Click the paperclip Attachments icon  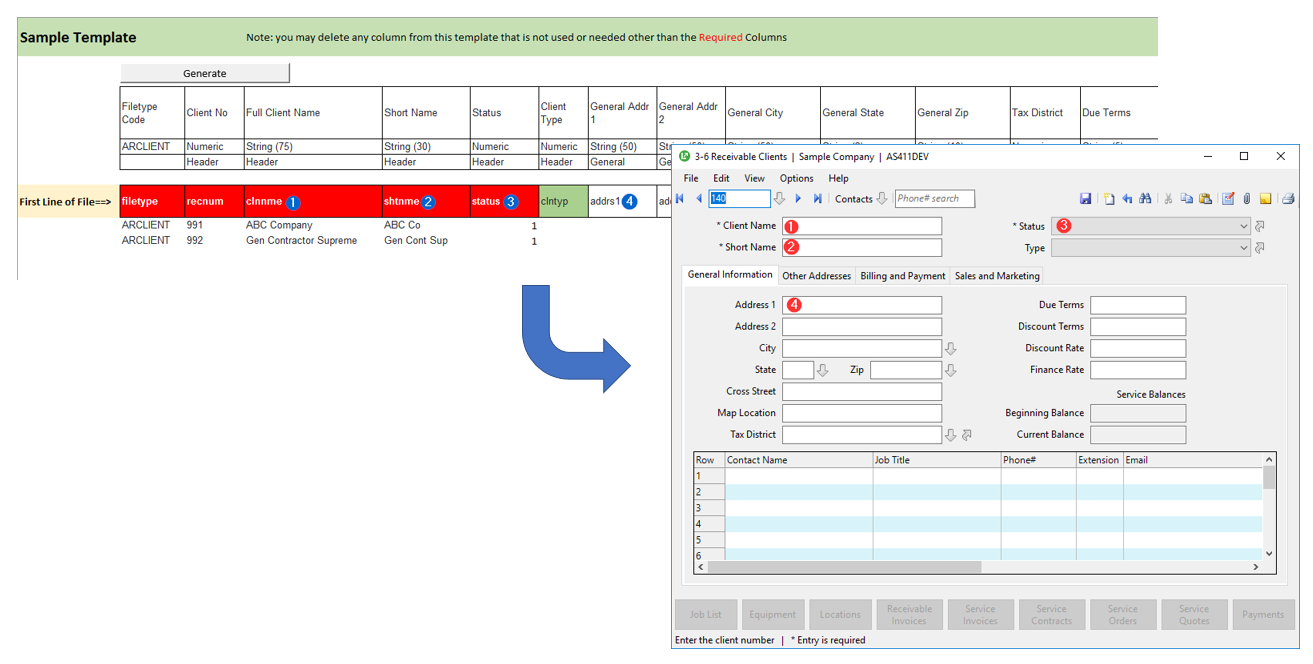pyautogui.click(x=1247, y=199)
